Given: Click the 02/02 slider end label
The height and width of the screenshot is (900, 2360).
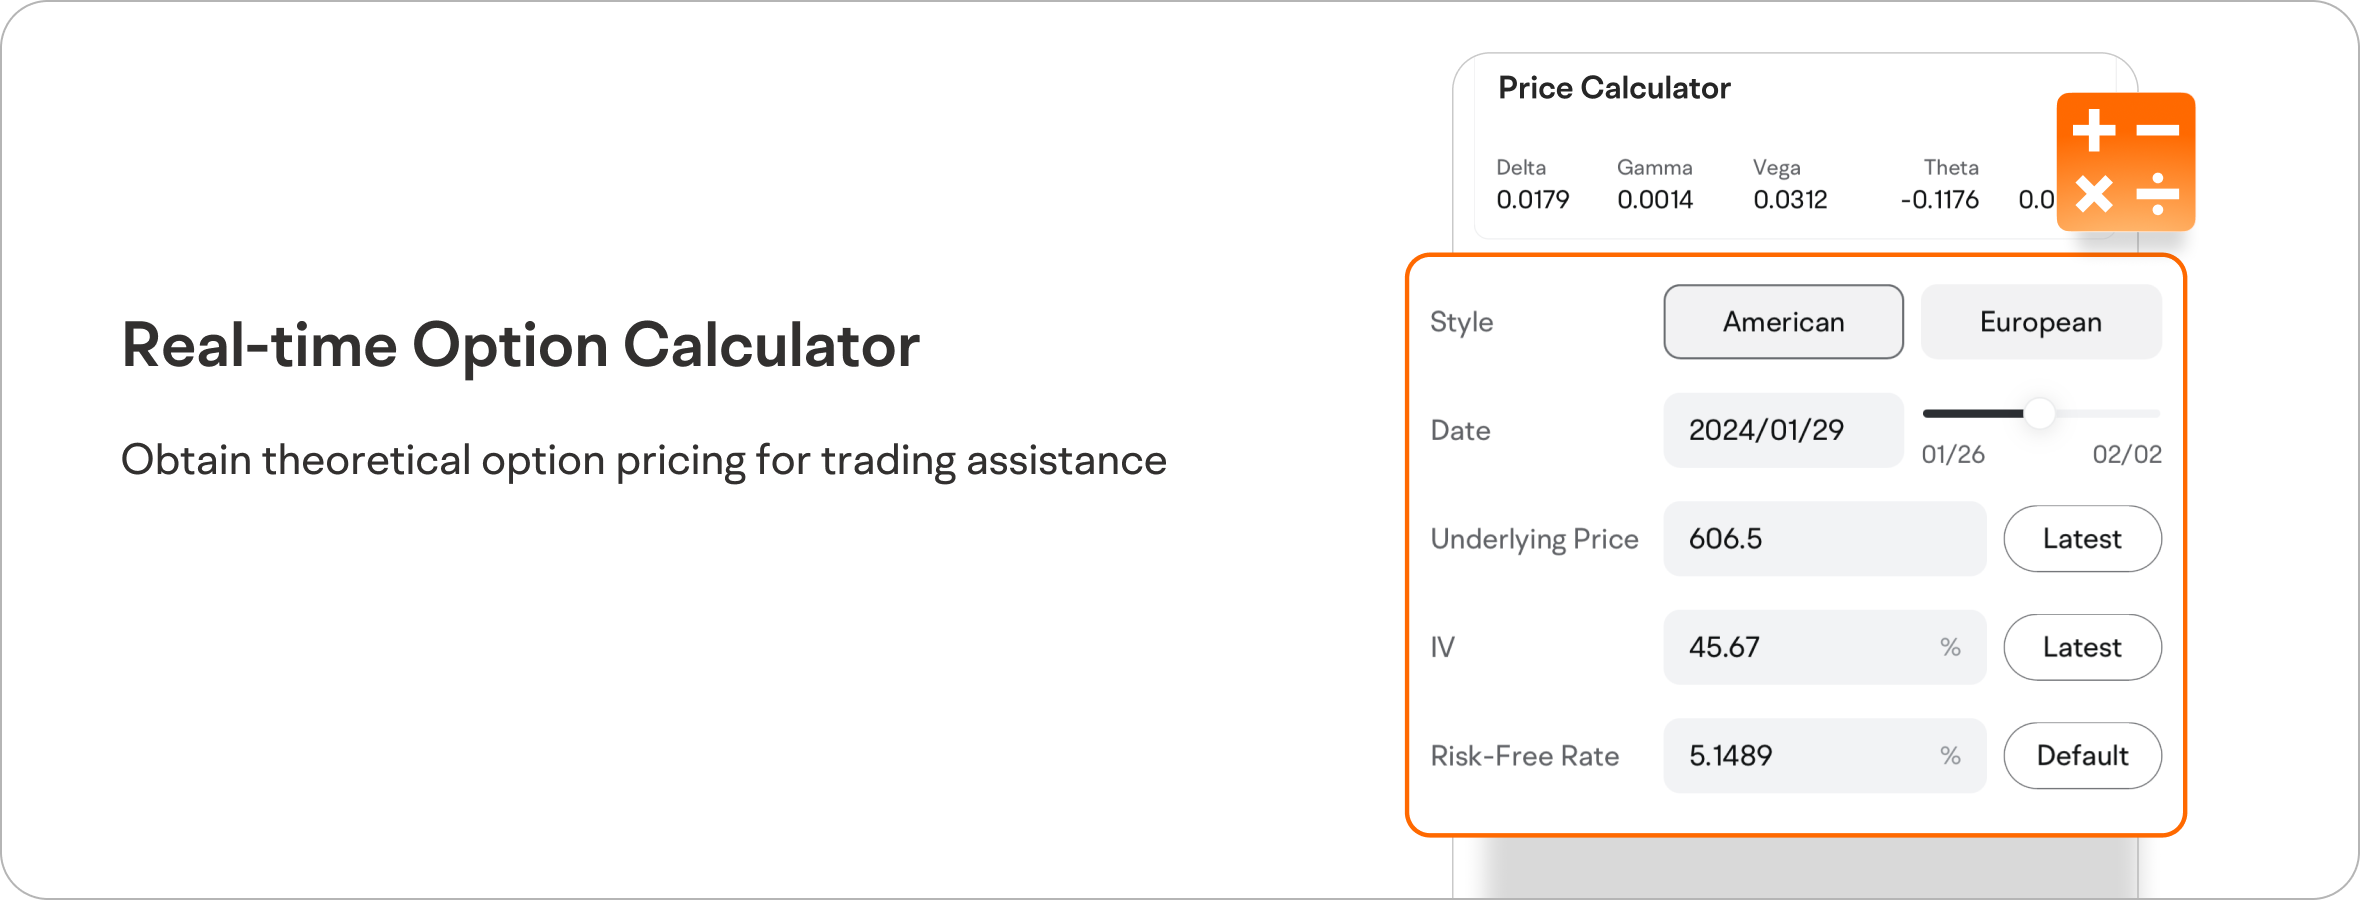Looking at the screenshot, I should (2127, 455).
